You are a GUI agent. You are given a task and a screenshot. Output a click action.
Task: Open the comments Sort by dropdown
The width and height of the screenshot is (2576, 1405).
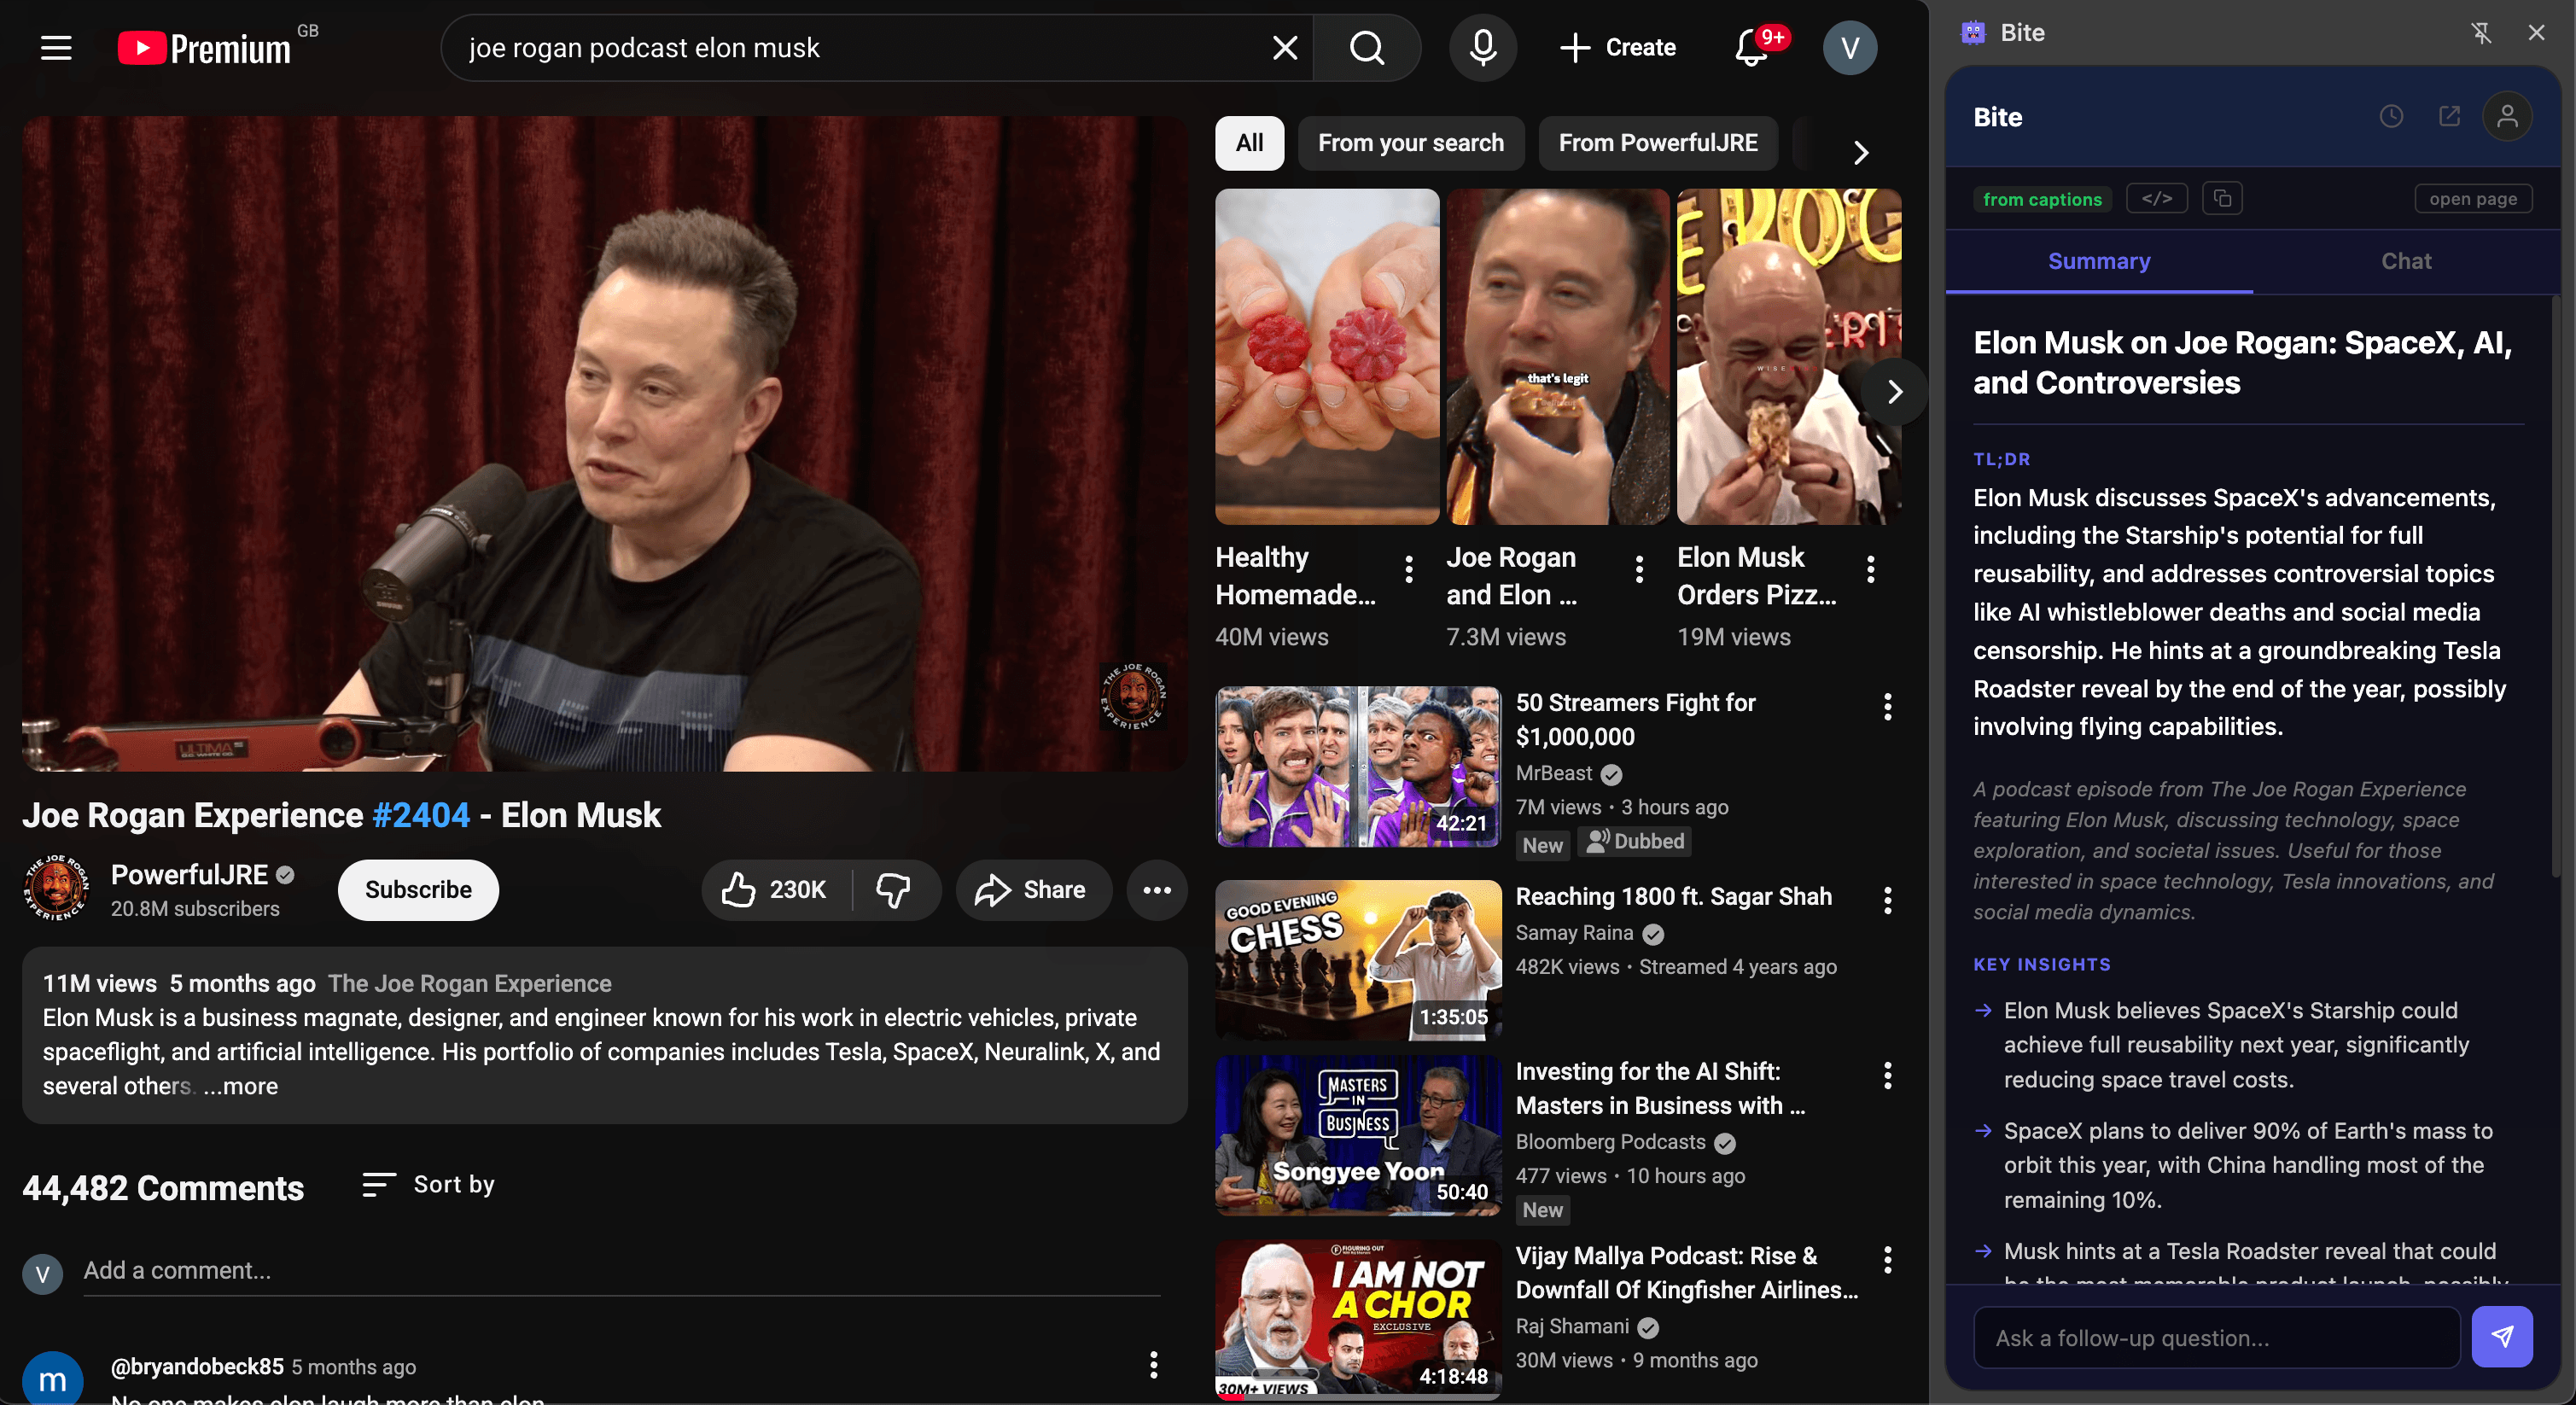428,1185
